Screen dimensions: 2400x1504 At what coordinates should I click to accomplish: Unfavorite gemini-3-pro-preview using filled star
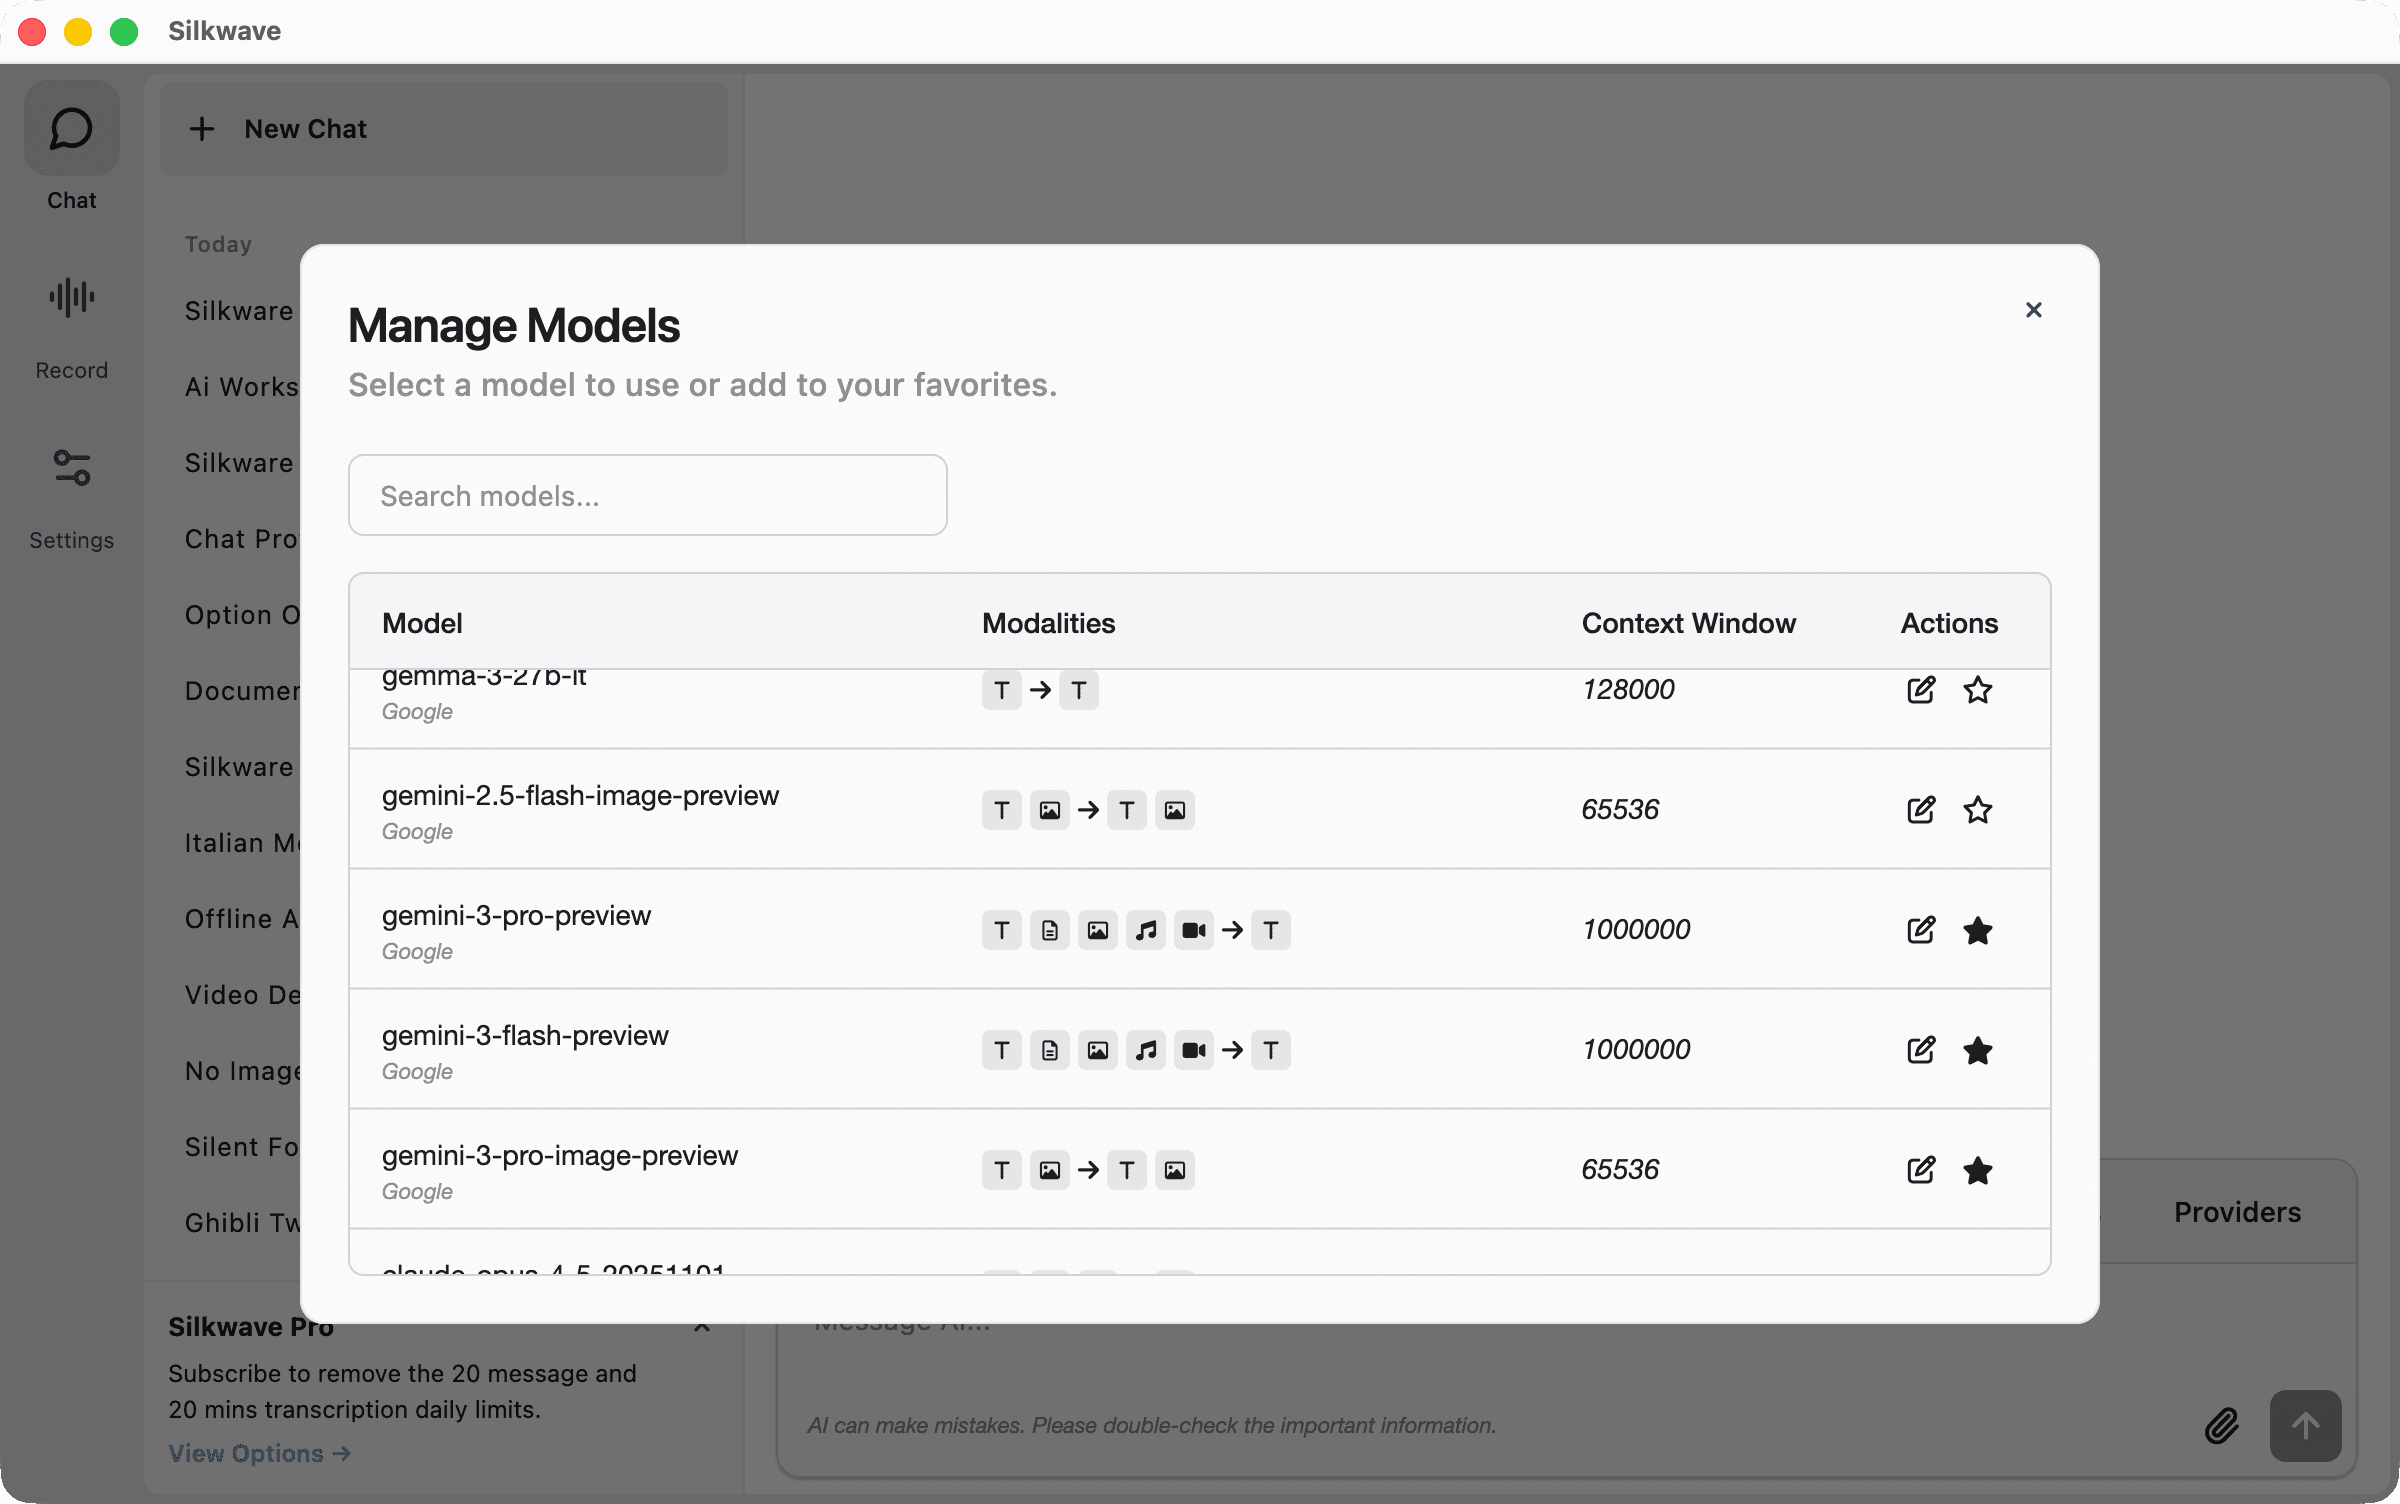tap(1977, 931)
